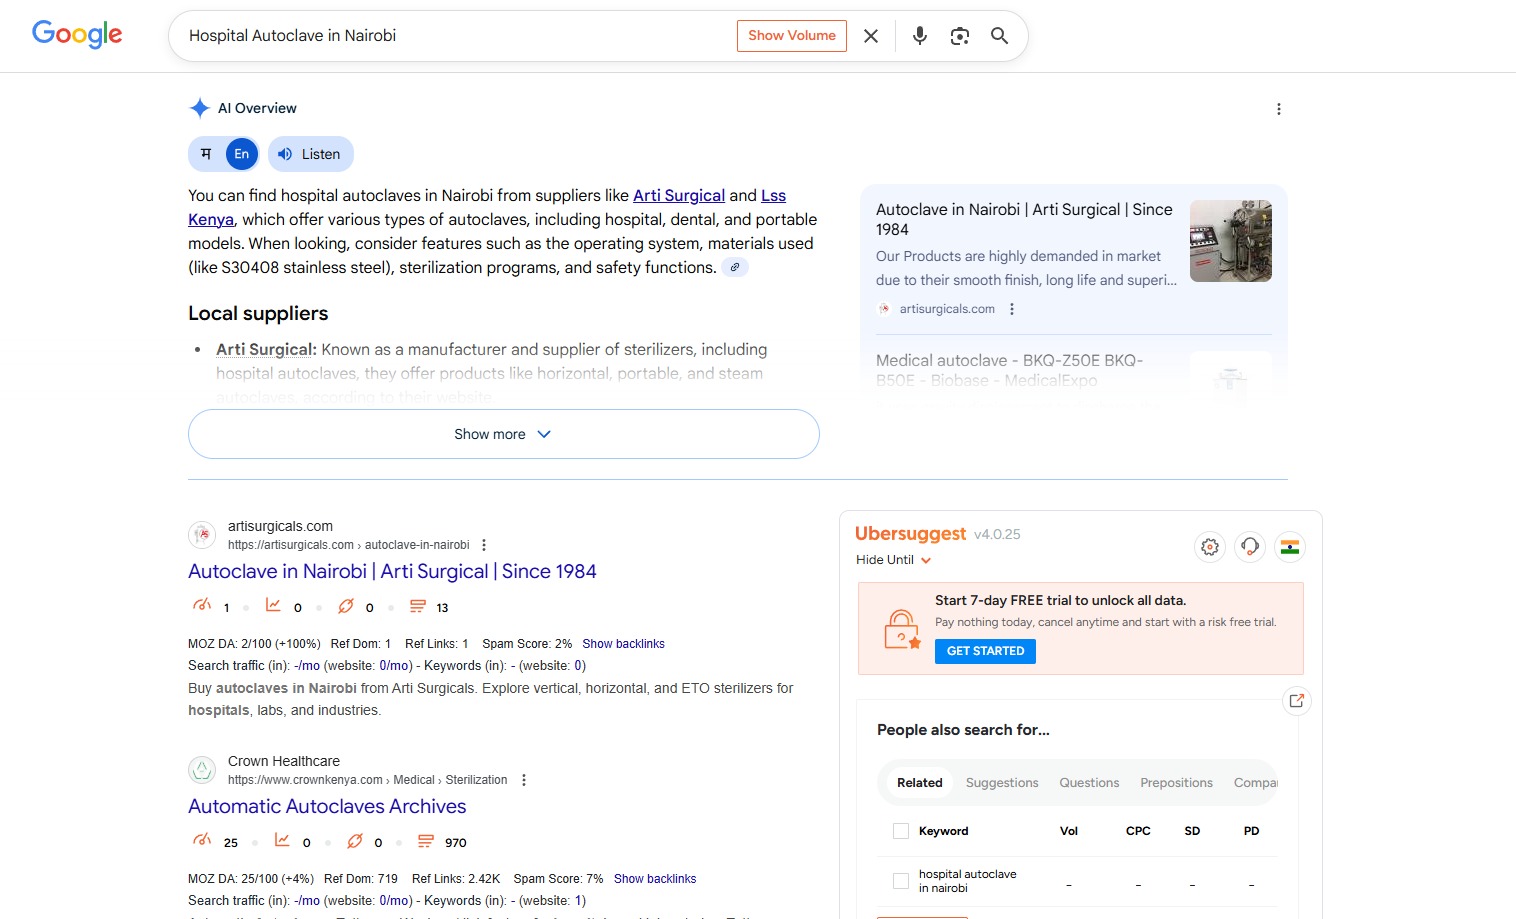Play the AI Overview with Listen
The height and width of the screenshot is (919, 1516).
(311, 154)
